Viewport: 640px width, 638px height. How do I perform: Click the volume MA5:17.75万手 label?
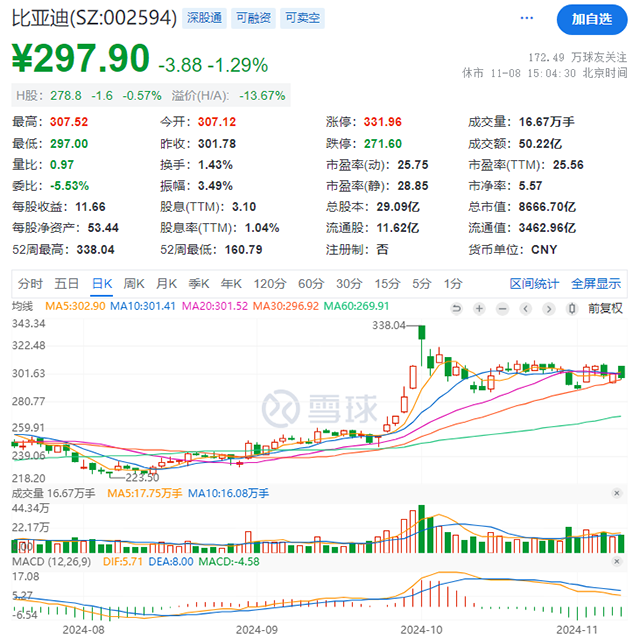[144, 494]
